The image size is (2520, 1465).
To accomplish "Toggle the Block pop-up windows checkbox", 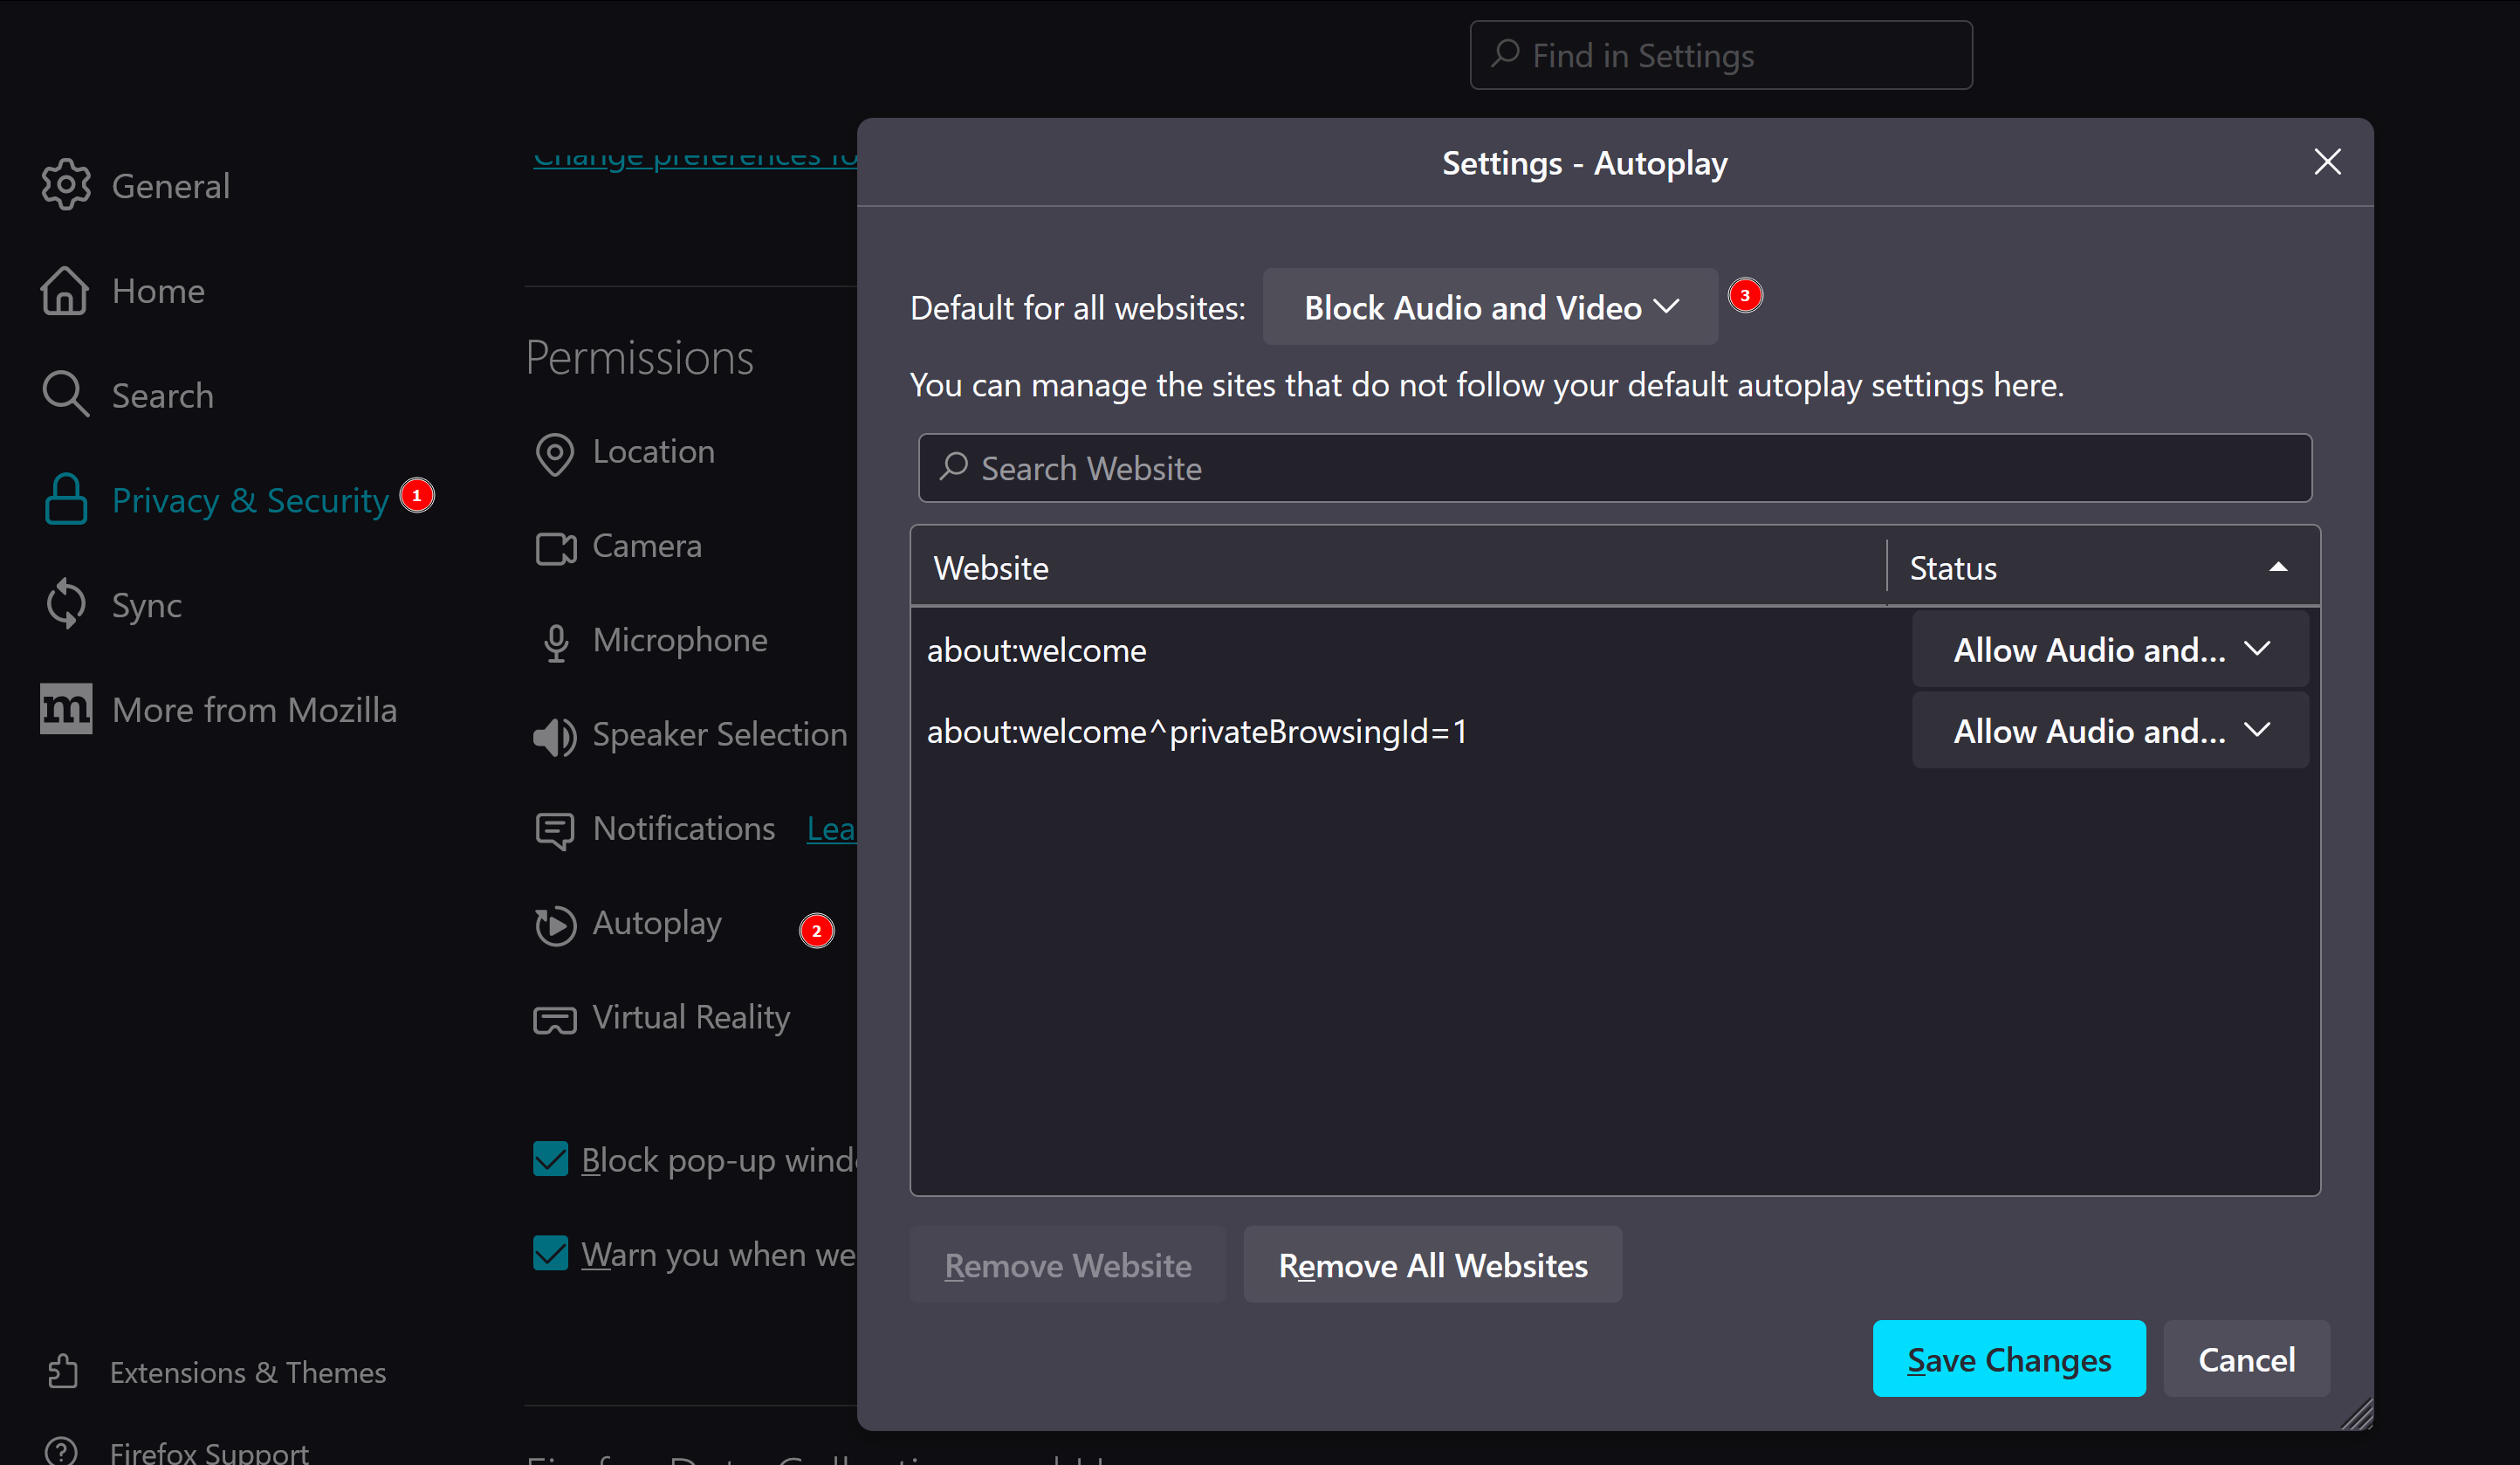I will 551,1159.
